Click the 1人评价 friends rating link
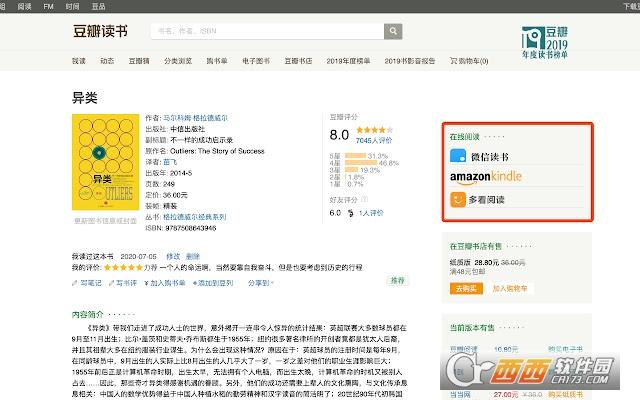Image resolution: width=640 pixels, height=400 pixels. point(371,213)
